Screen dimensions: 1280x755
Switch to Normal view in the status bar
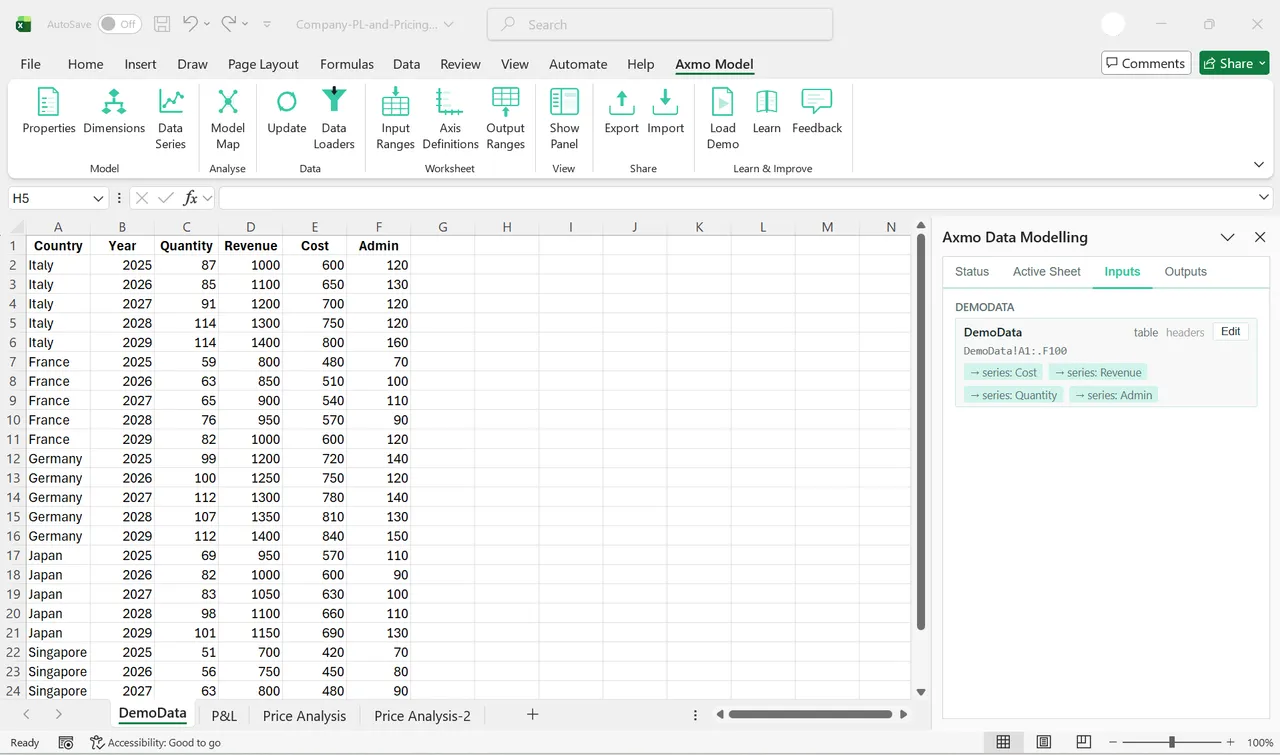[x=1003, y=742]
